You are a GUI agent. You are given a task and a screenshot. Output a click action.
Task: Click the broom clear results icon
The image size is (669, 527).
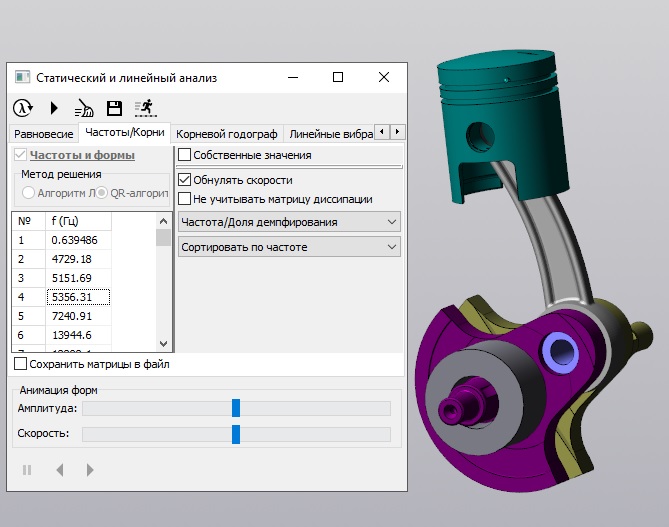point(84,108)
